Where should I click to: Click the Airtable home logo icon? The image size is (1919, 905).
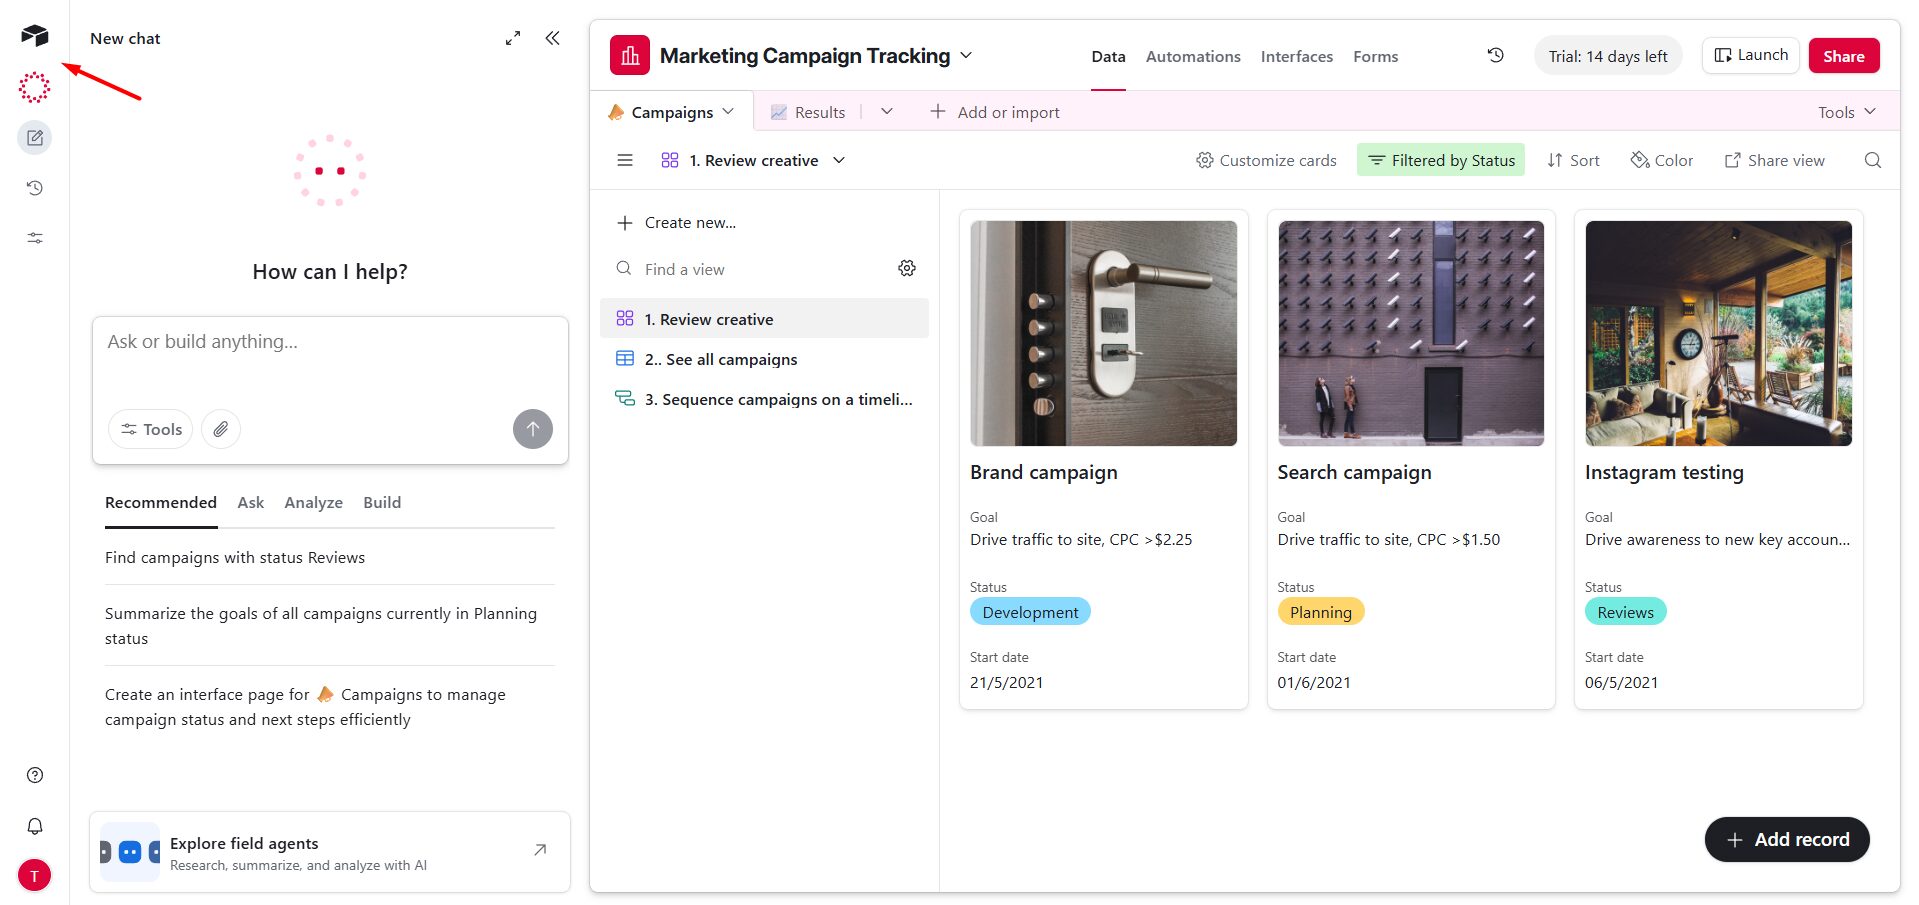pos(34,36)
